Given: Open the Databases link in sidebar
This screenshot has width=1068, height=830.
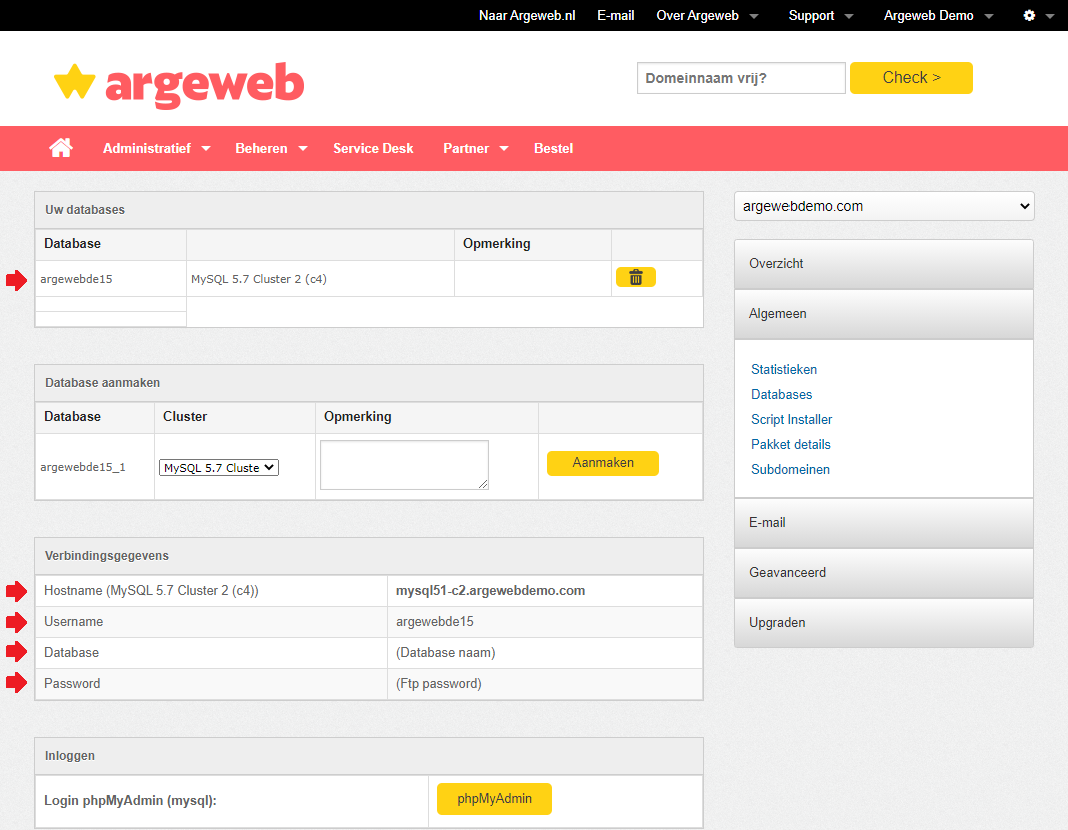Looking at the screenshot, I should pos(781,394).
